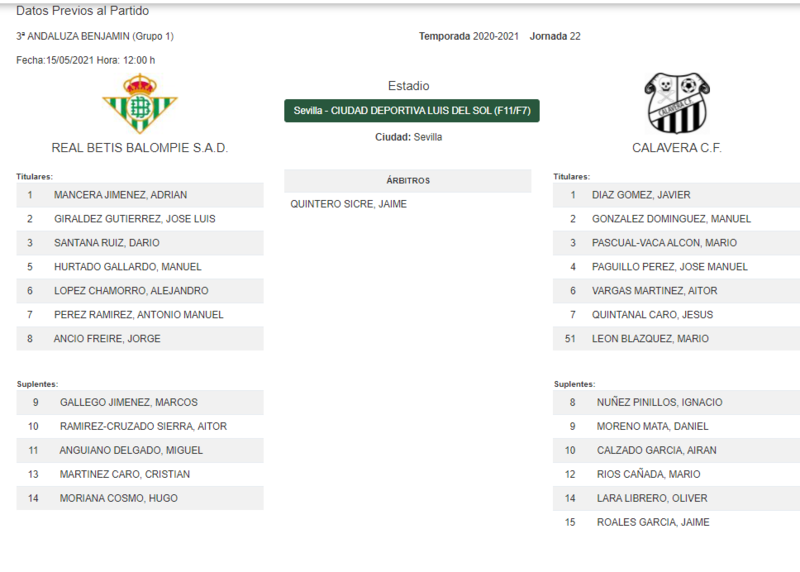Image resolution: width=800 pixels, height=572 pixels.
Task: Pick player ANCIO FREIRE, JORGE row
Action: [140, 339]
